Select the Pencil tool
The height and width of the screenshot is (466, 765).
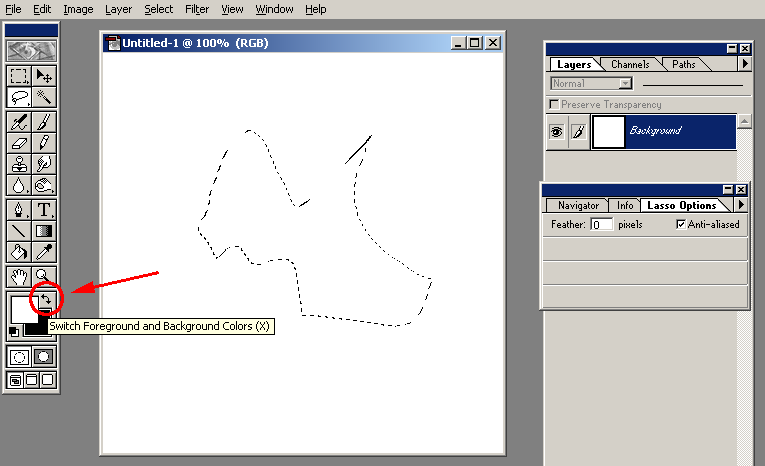pyautogui.click(x=44, y=143)
